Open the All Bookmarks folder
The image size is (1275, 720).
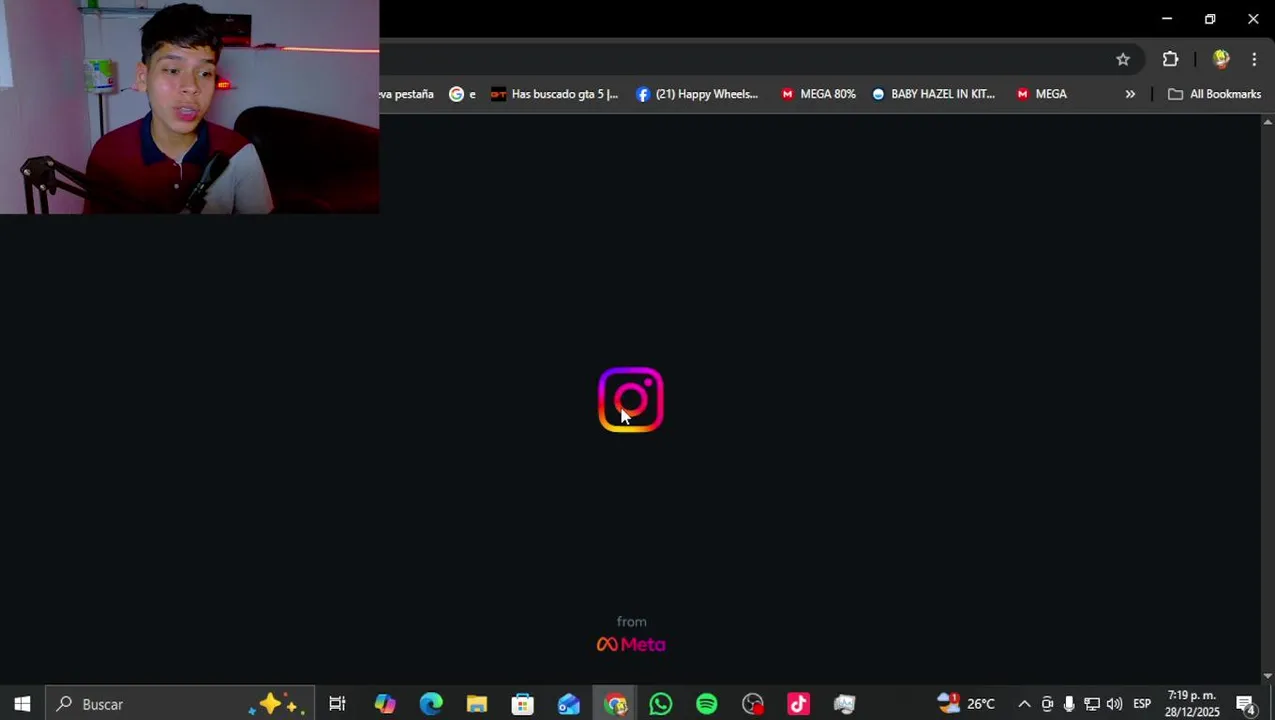[1214, 94]
